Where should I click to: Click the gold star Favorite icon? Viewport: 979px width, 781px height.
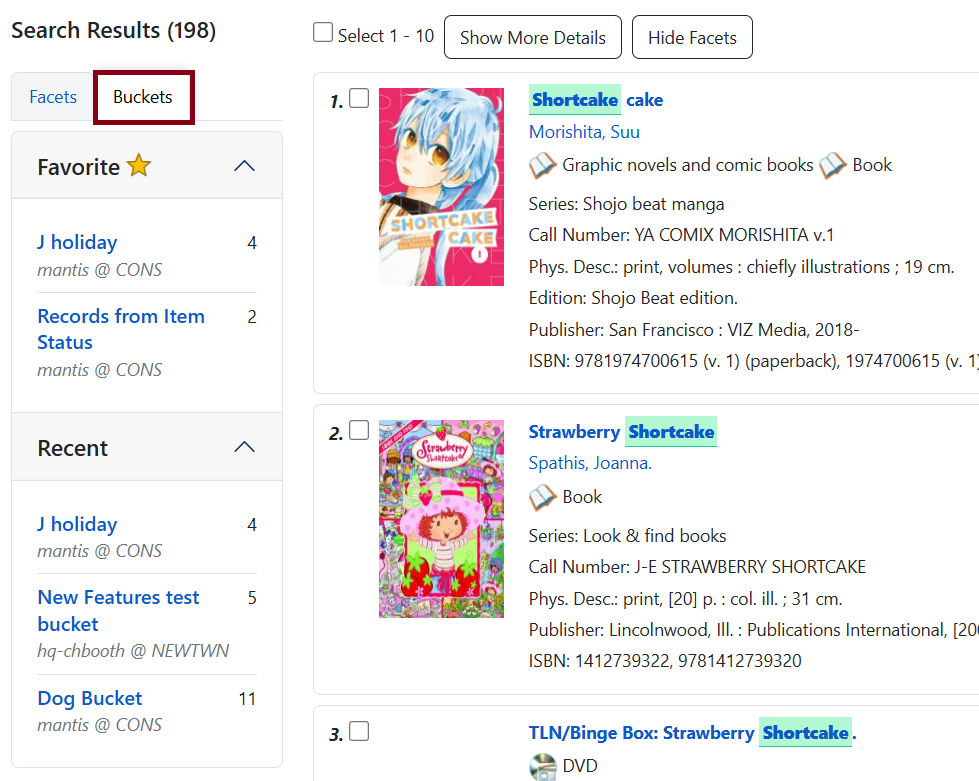tap(139, 166)
